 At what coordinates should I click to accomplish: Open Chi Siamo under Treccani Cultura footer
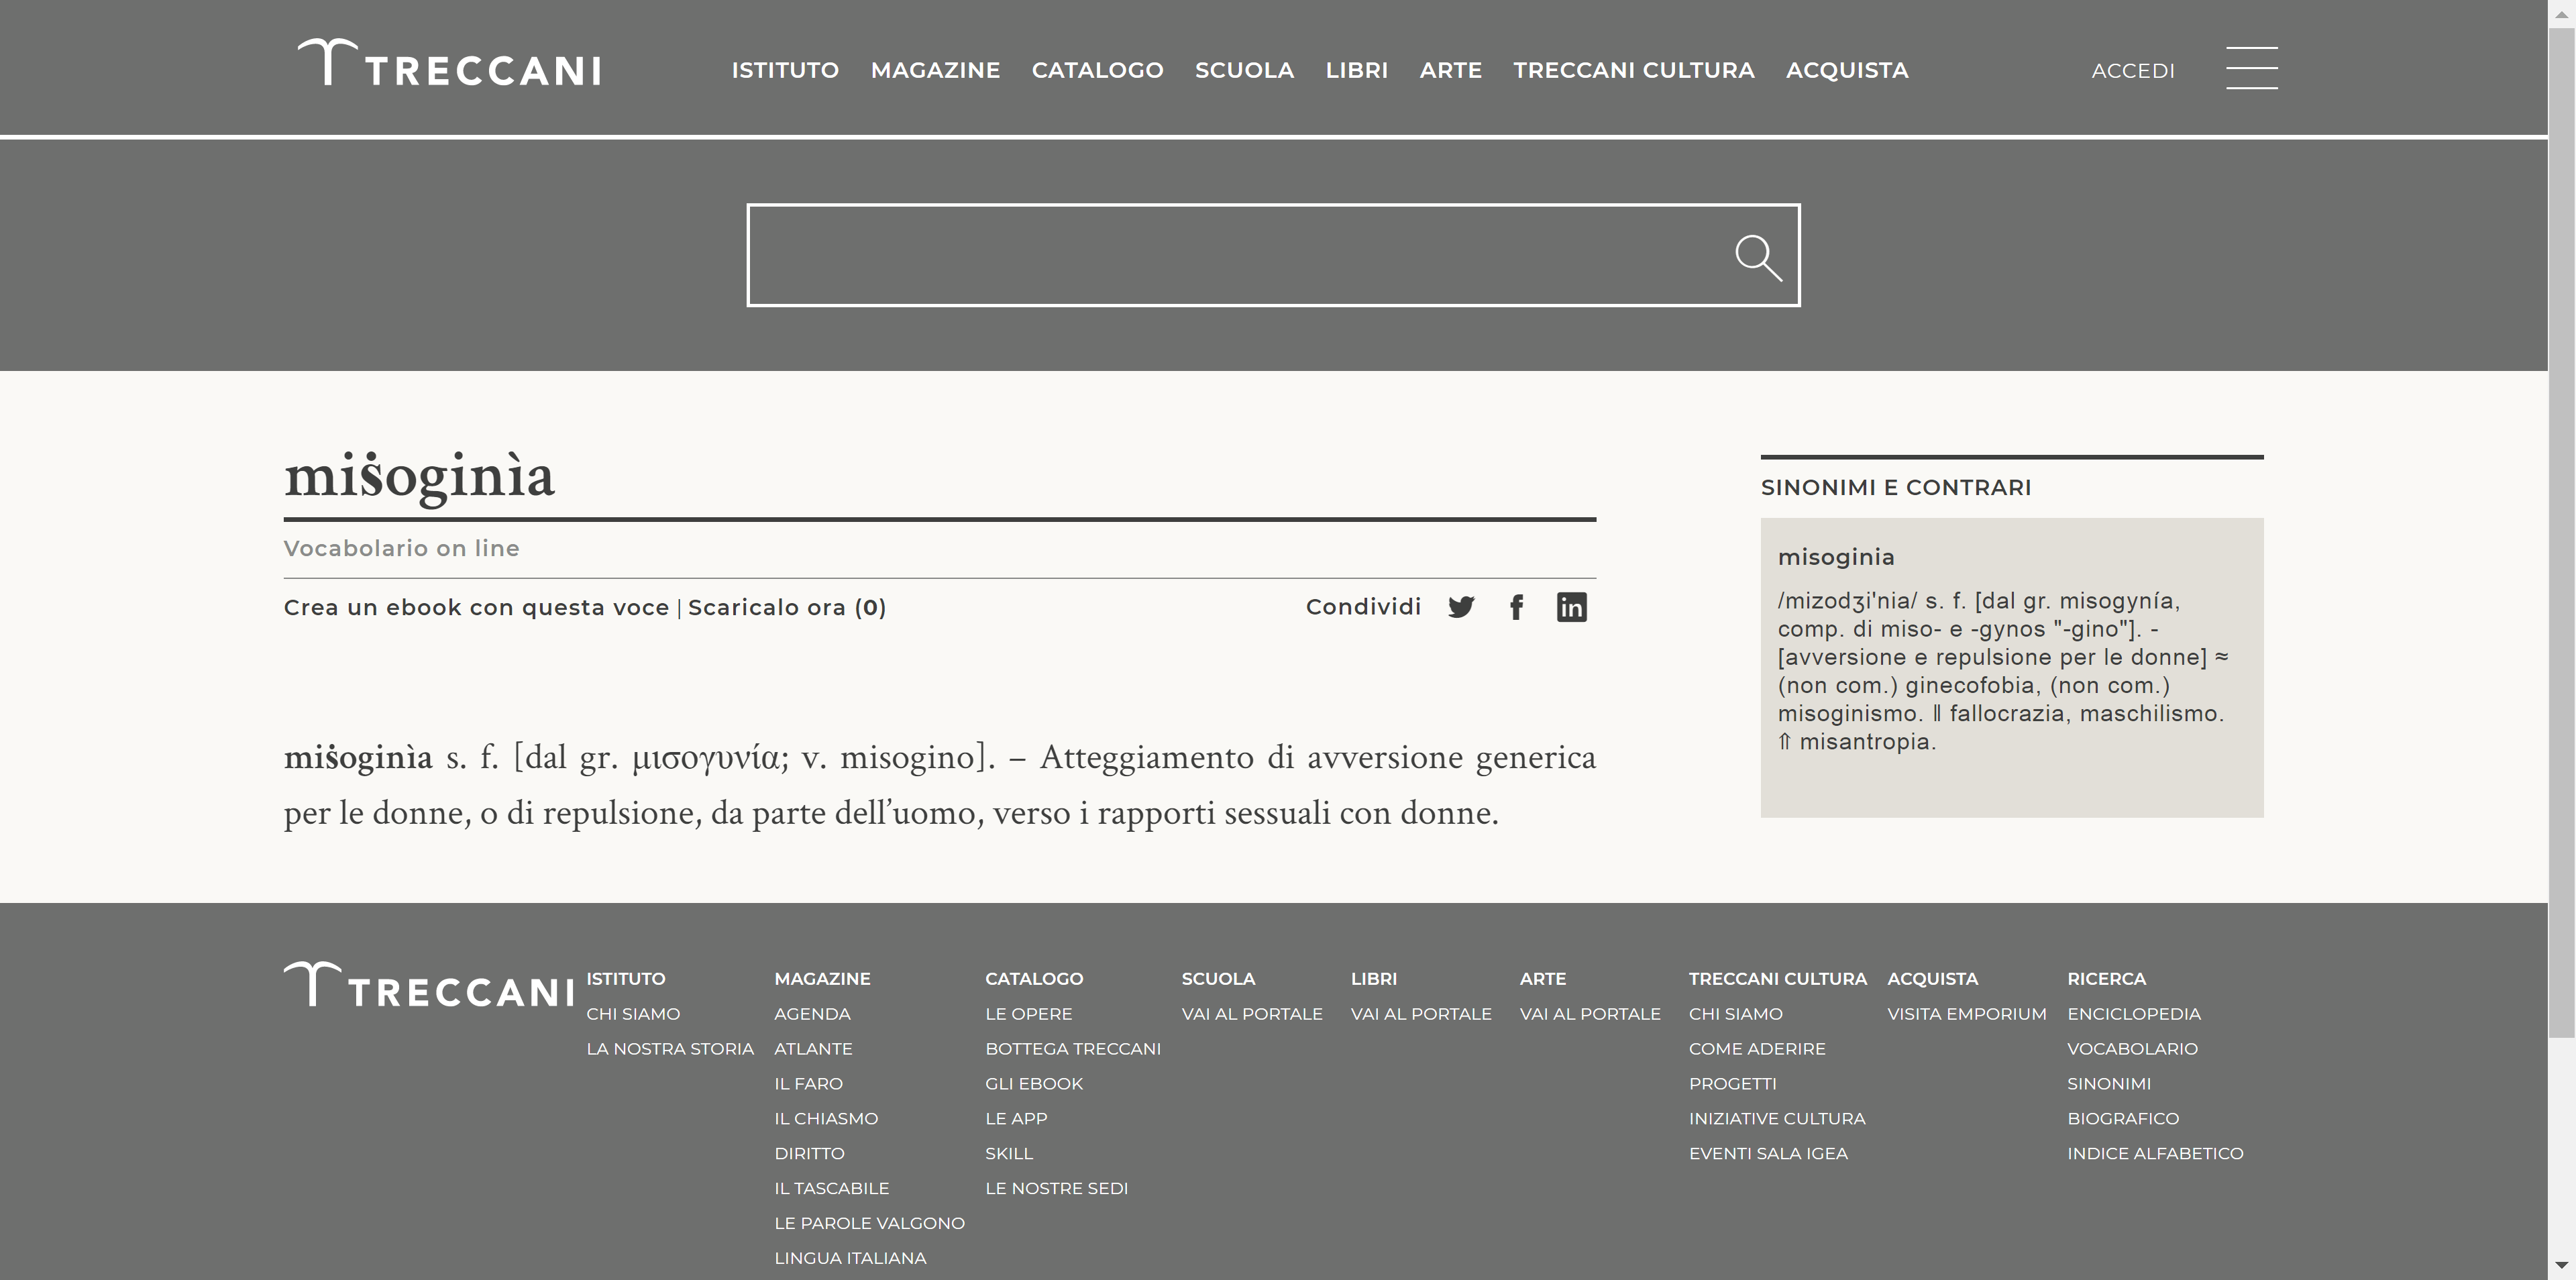tap(1736, 1014)
